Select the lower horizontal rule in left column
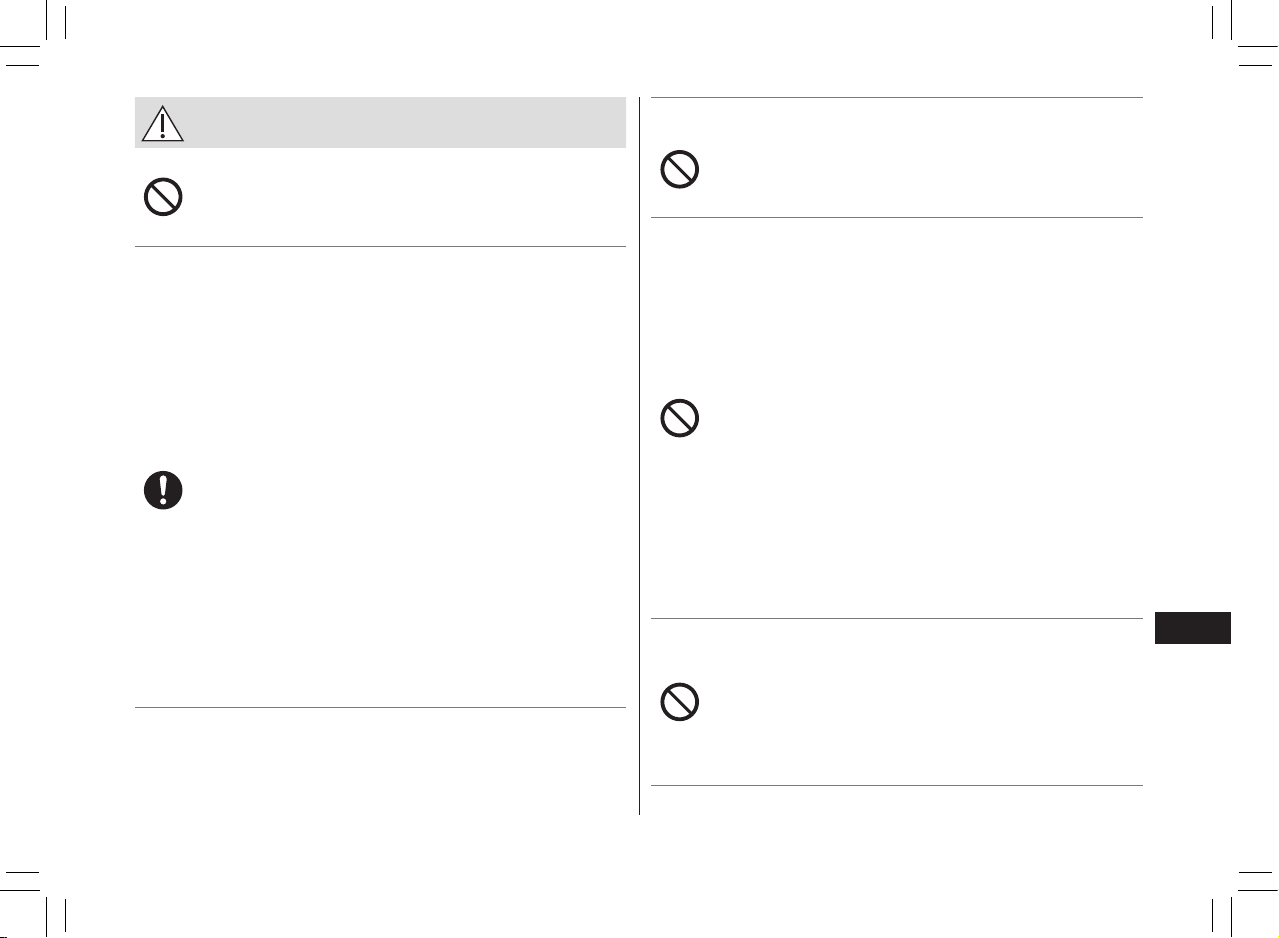Viewport: 1279px width, 938px height. pyautogui.click(x=380, y=708)
